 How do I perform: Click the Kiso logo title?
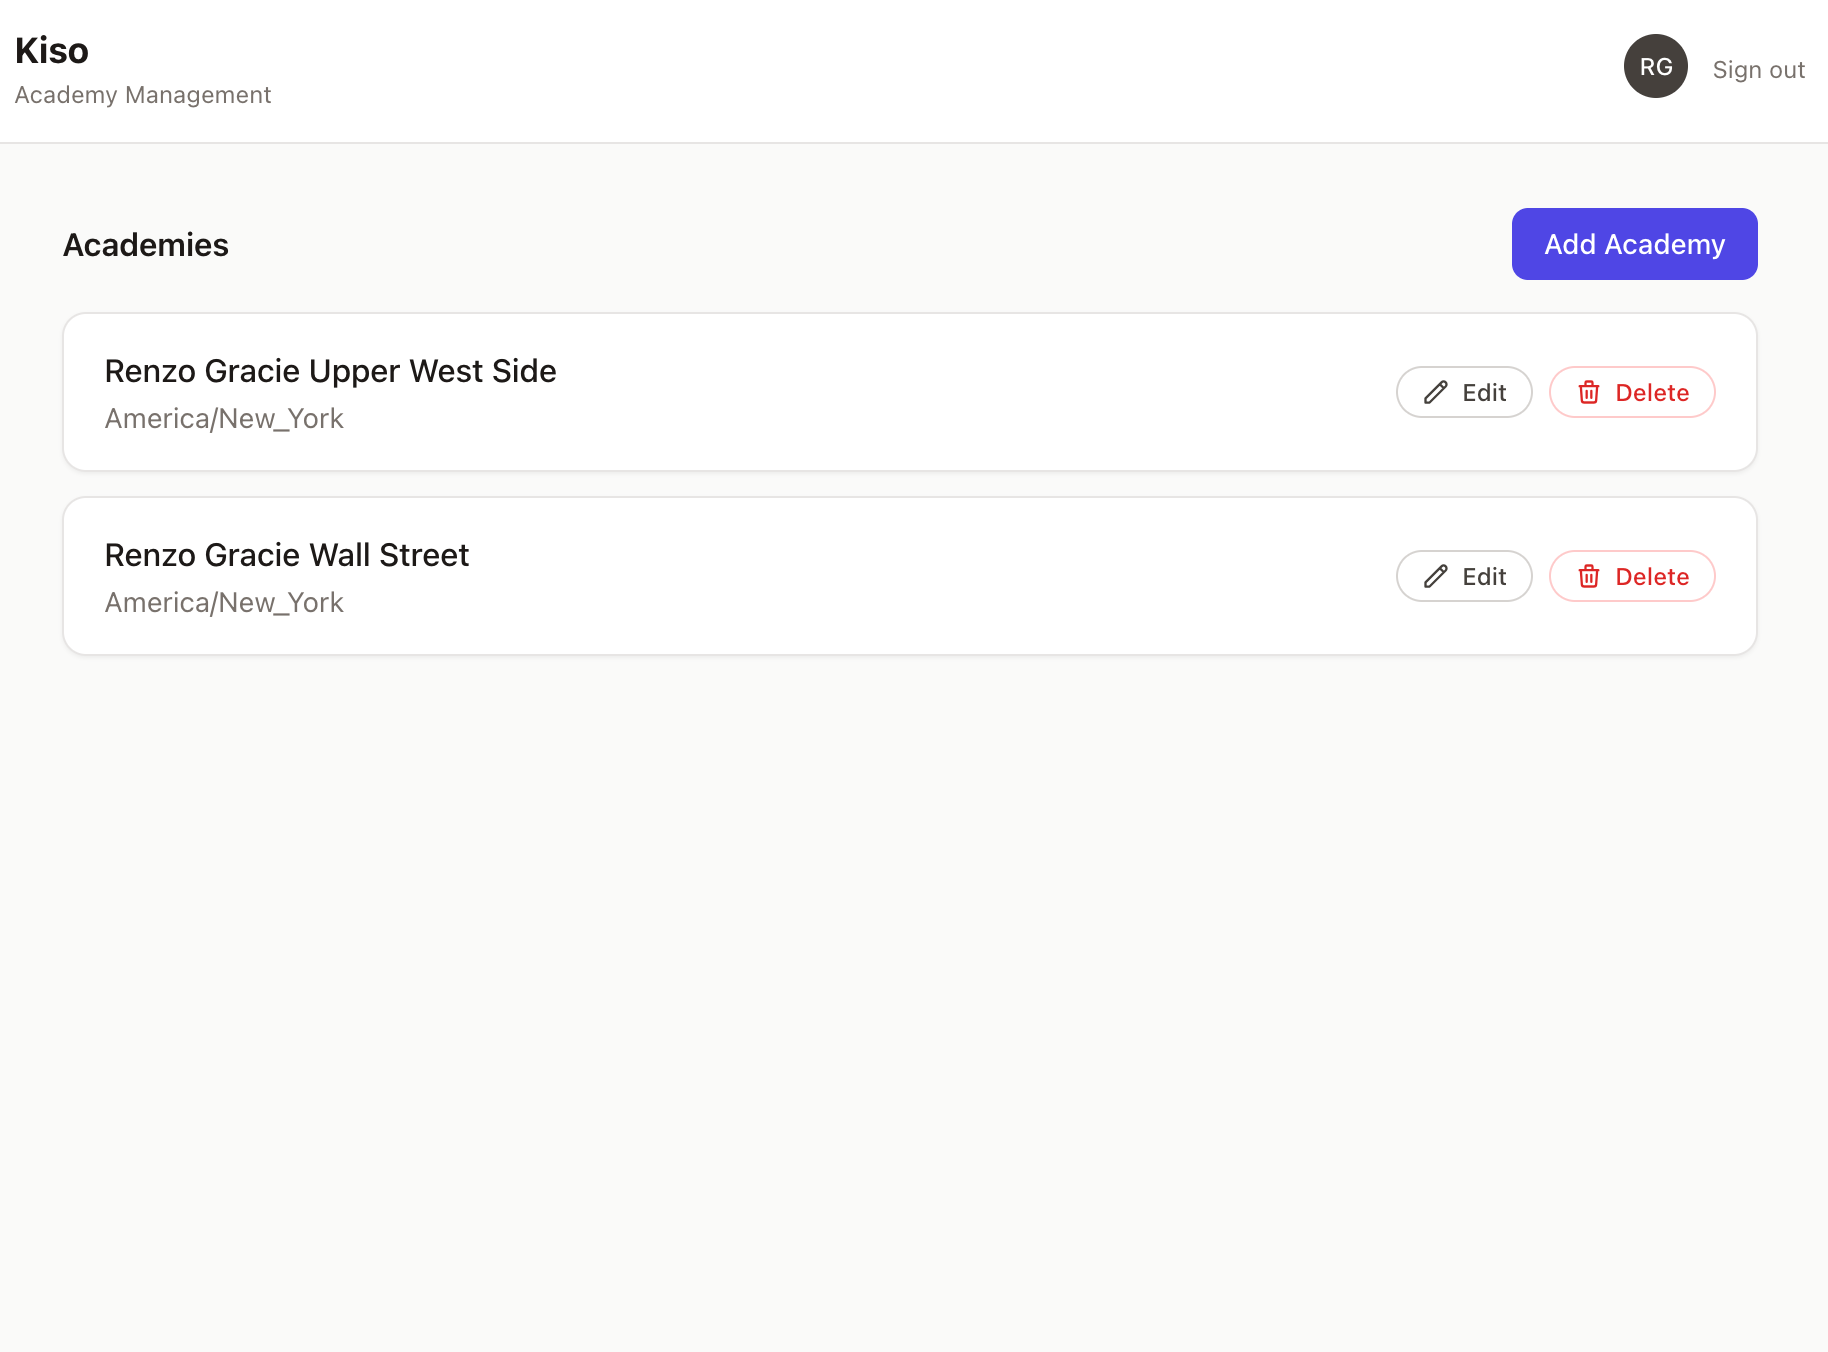point(52,50)
